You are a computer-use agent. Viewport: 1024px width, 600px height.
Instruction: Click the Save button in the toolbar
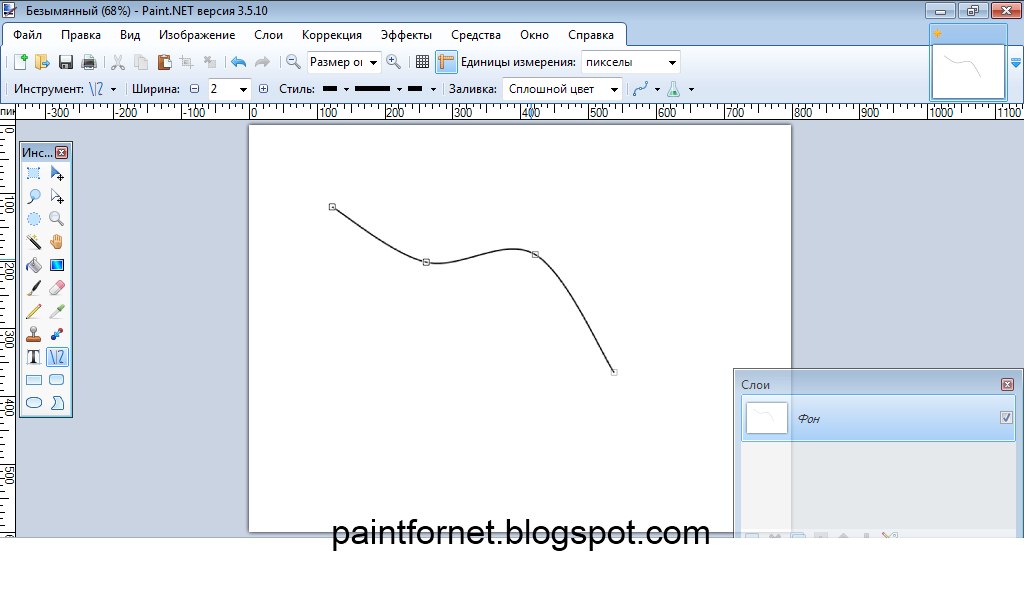66,61
